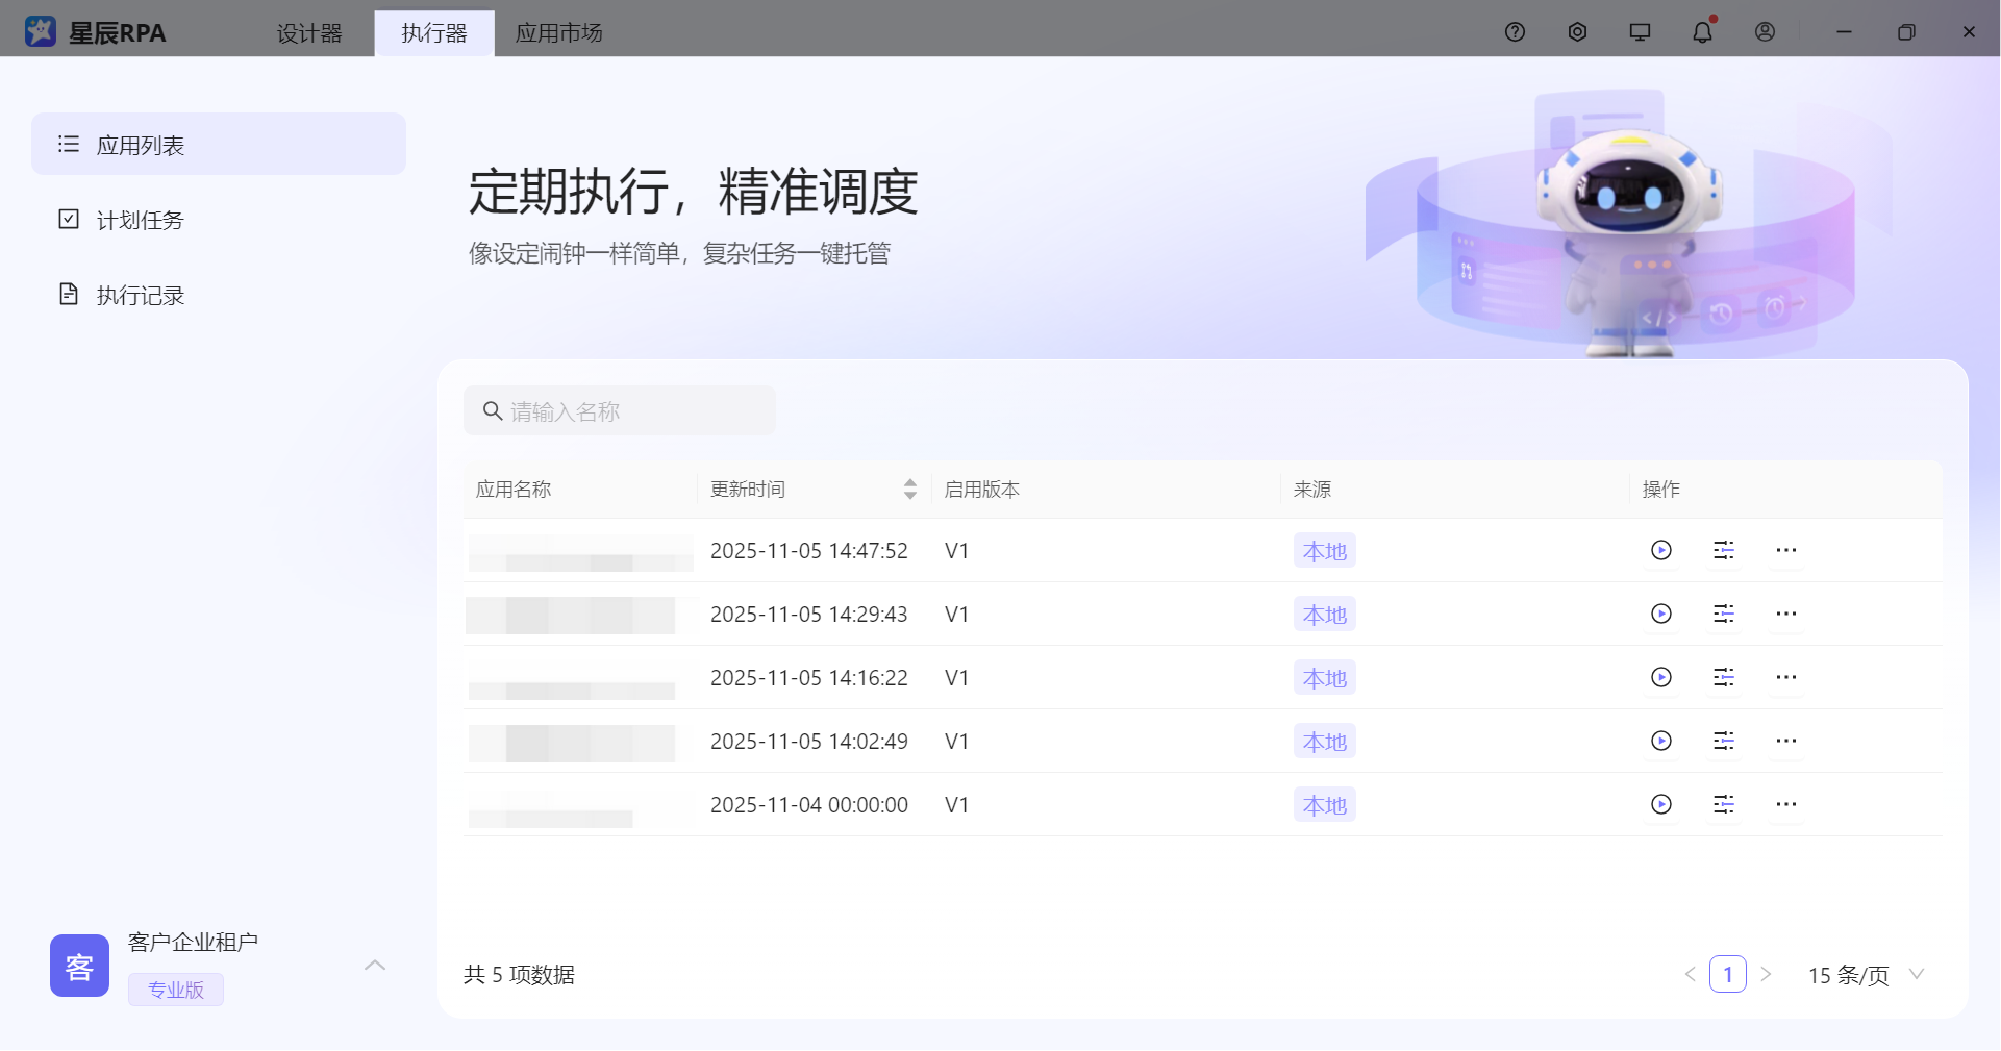Sort the list by 更新时间 column

(x=909, y=489)
